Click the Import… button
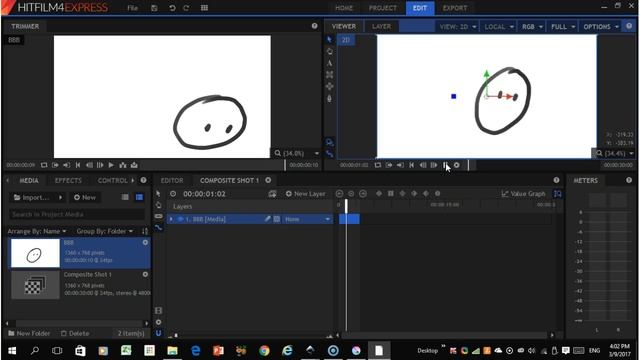The height and width of the screenshot is (360, 640). point(32,198)
